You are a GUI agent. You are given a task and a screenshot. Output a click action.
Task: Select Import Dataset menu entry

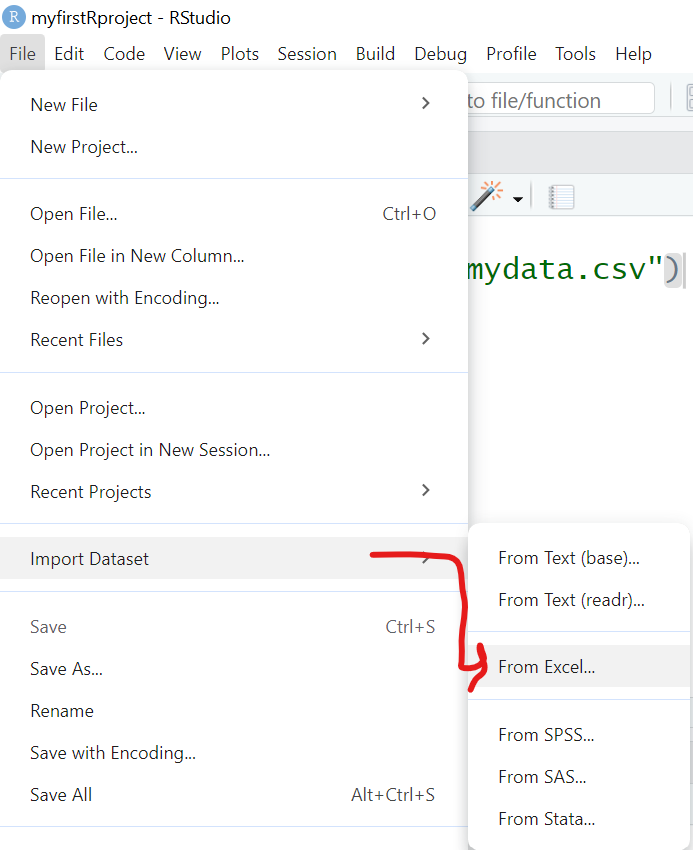(x=234, y=558)
